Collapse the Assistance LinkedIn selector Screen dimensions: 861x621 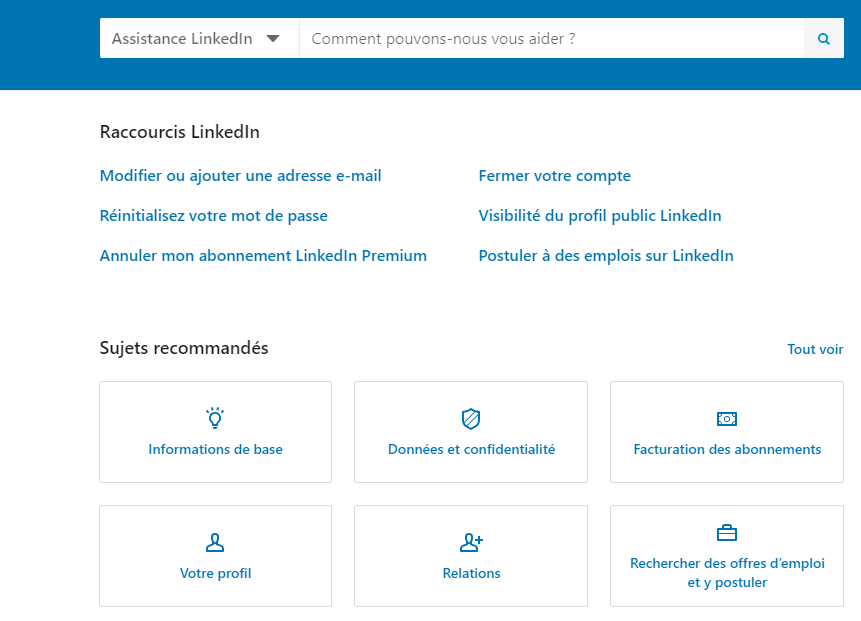pyautogui.click(x=199, y=38)
